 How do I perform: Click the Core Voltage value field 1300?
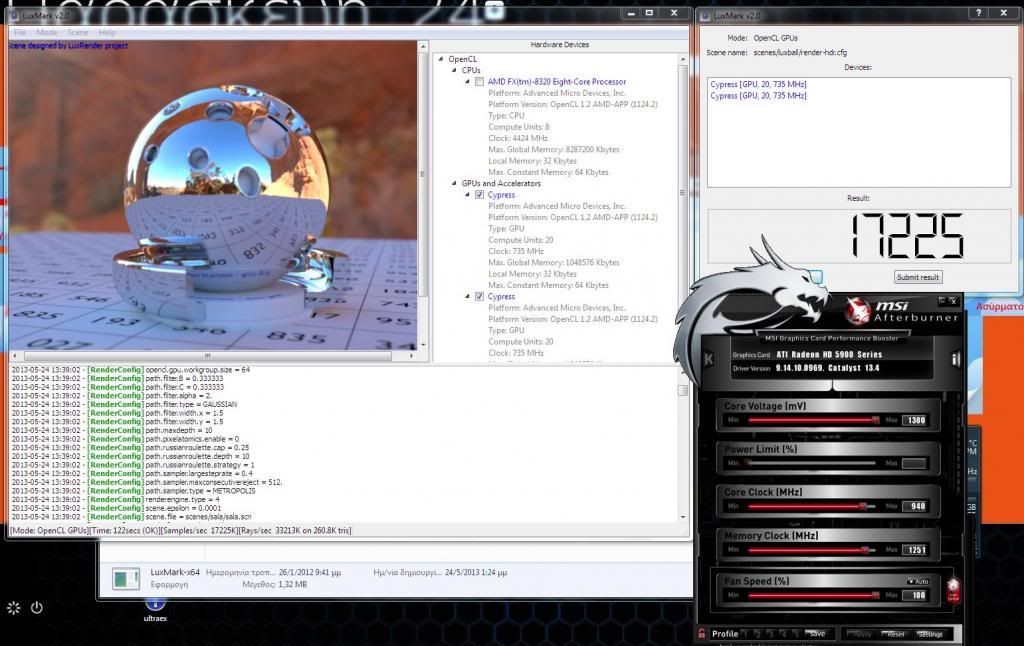[914, 420]
